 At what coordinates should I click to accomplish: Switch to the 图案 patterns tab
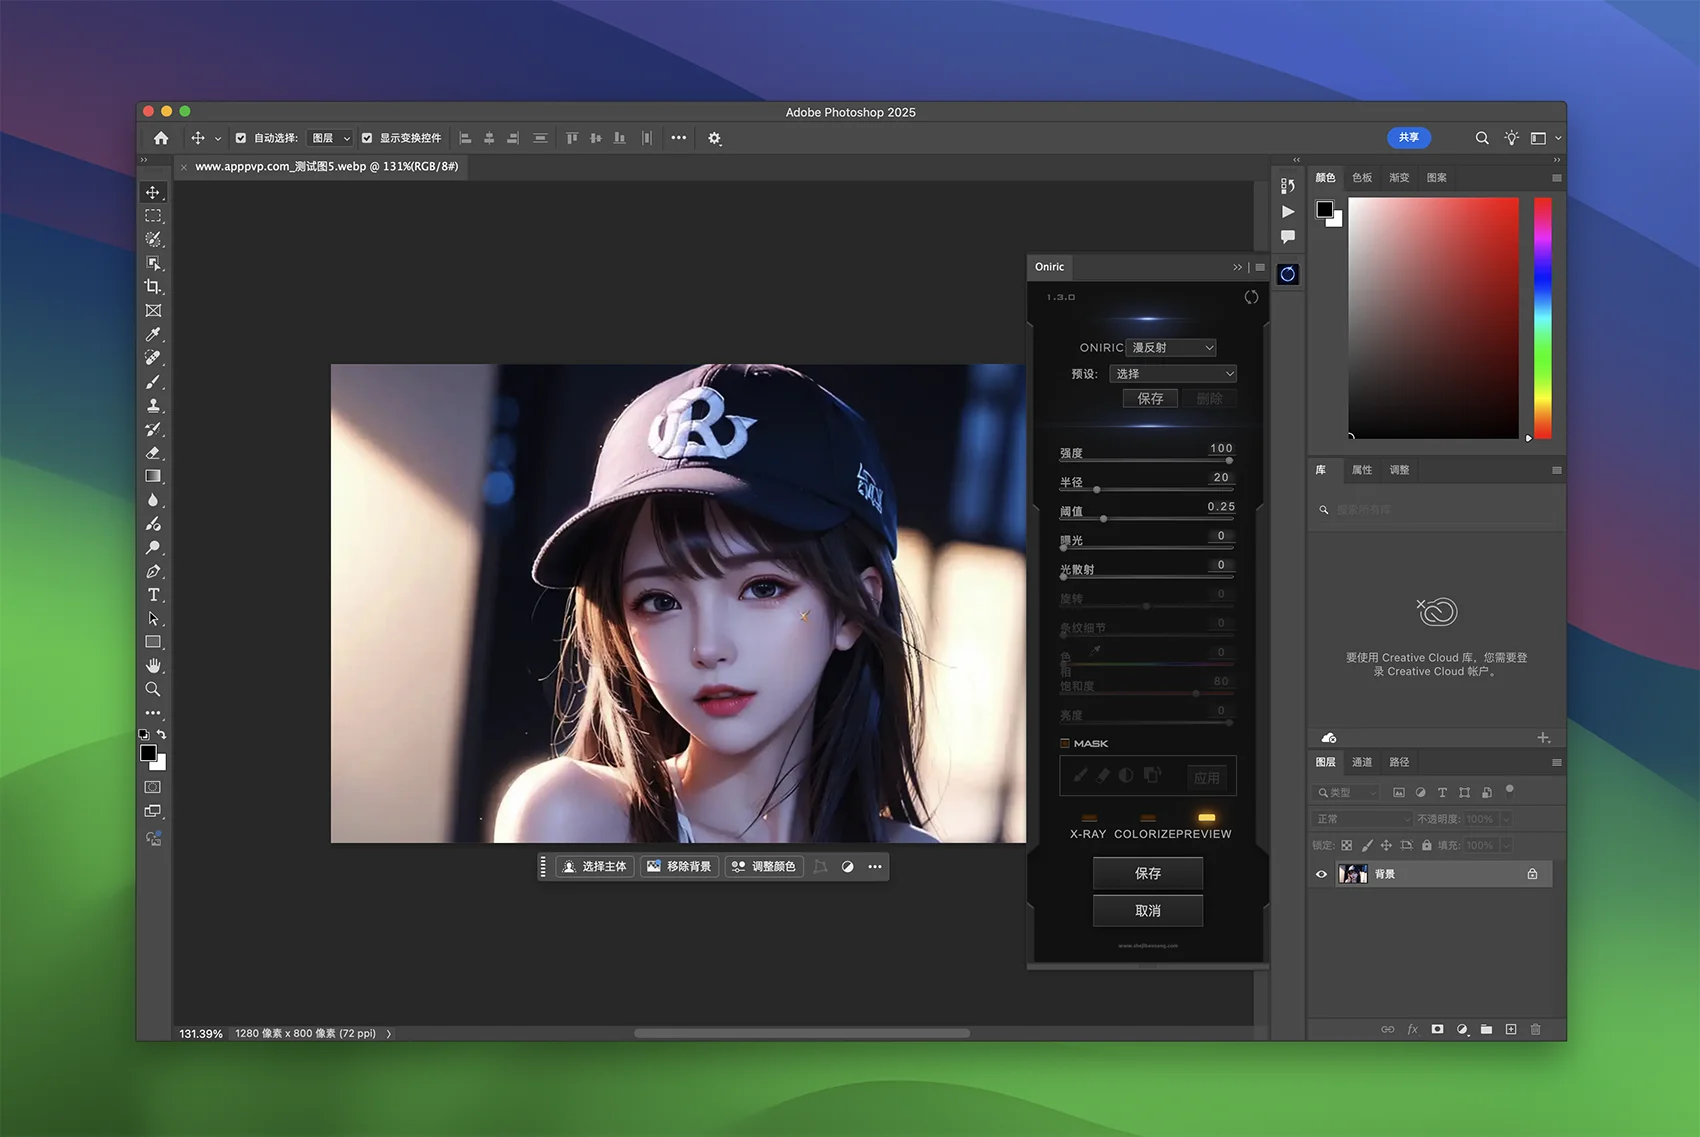click(x=1437, y=178)
